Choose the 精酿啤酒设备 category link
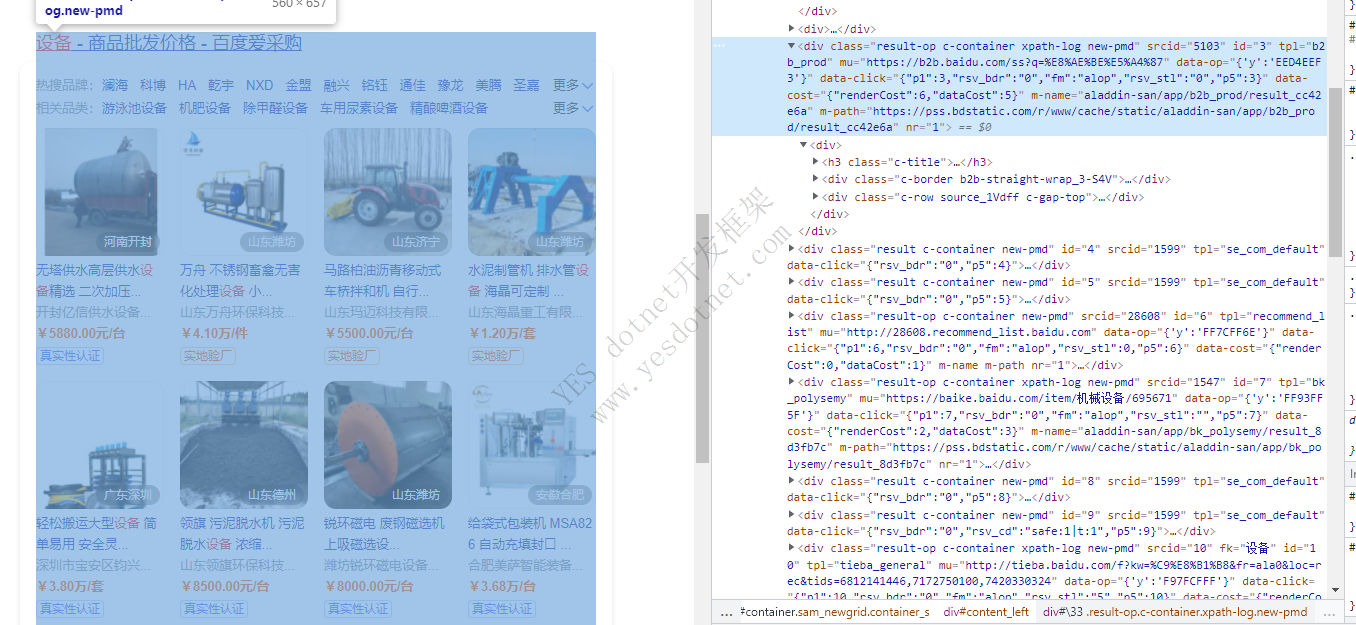Image resolution: width=1356 pixels, height=625 pixels. pos(449,108)
